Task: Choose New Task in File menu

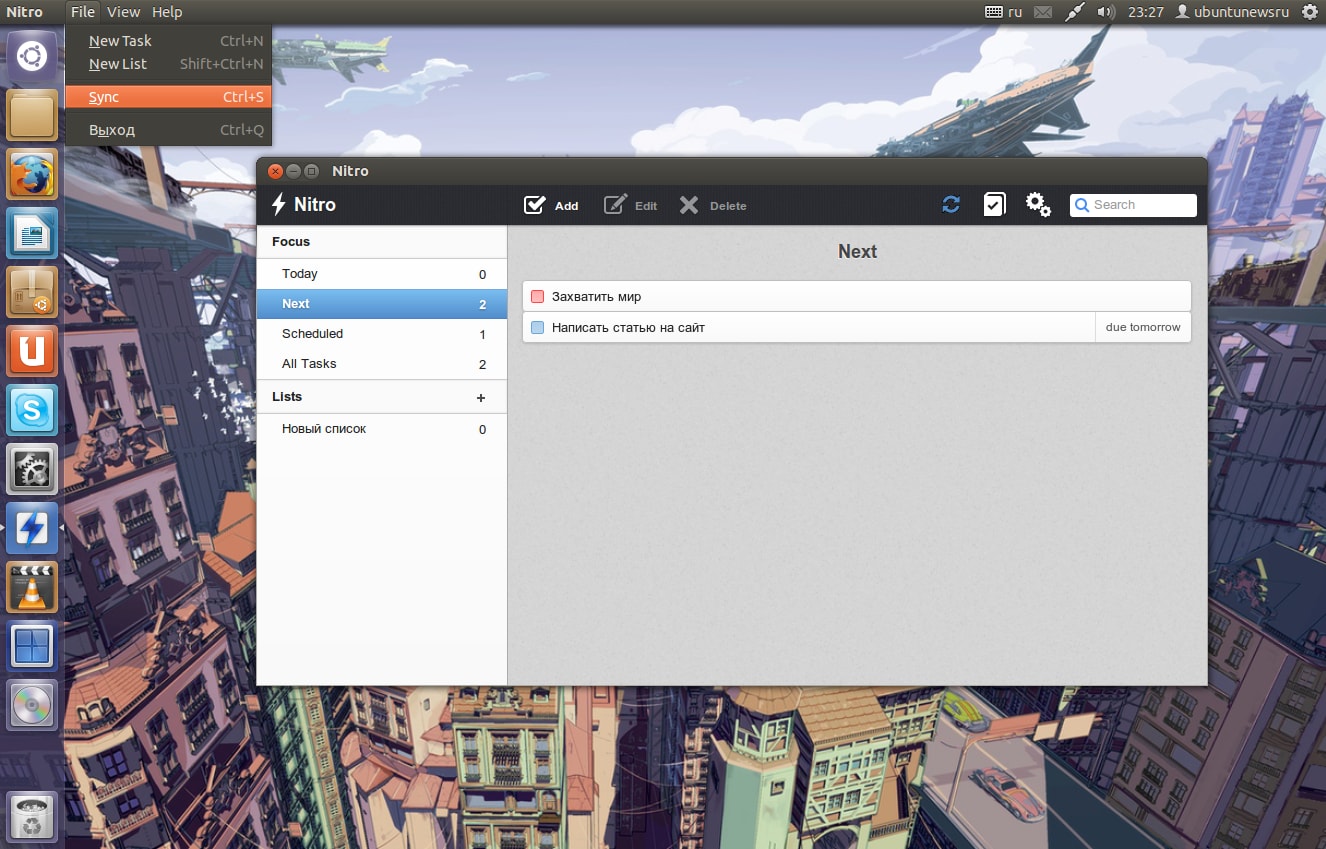Action: [168, 41]
